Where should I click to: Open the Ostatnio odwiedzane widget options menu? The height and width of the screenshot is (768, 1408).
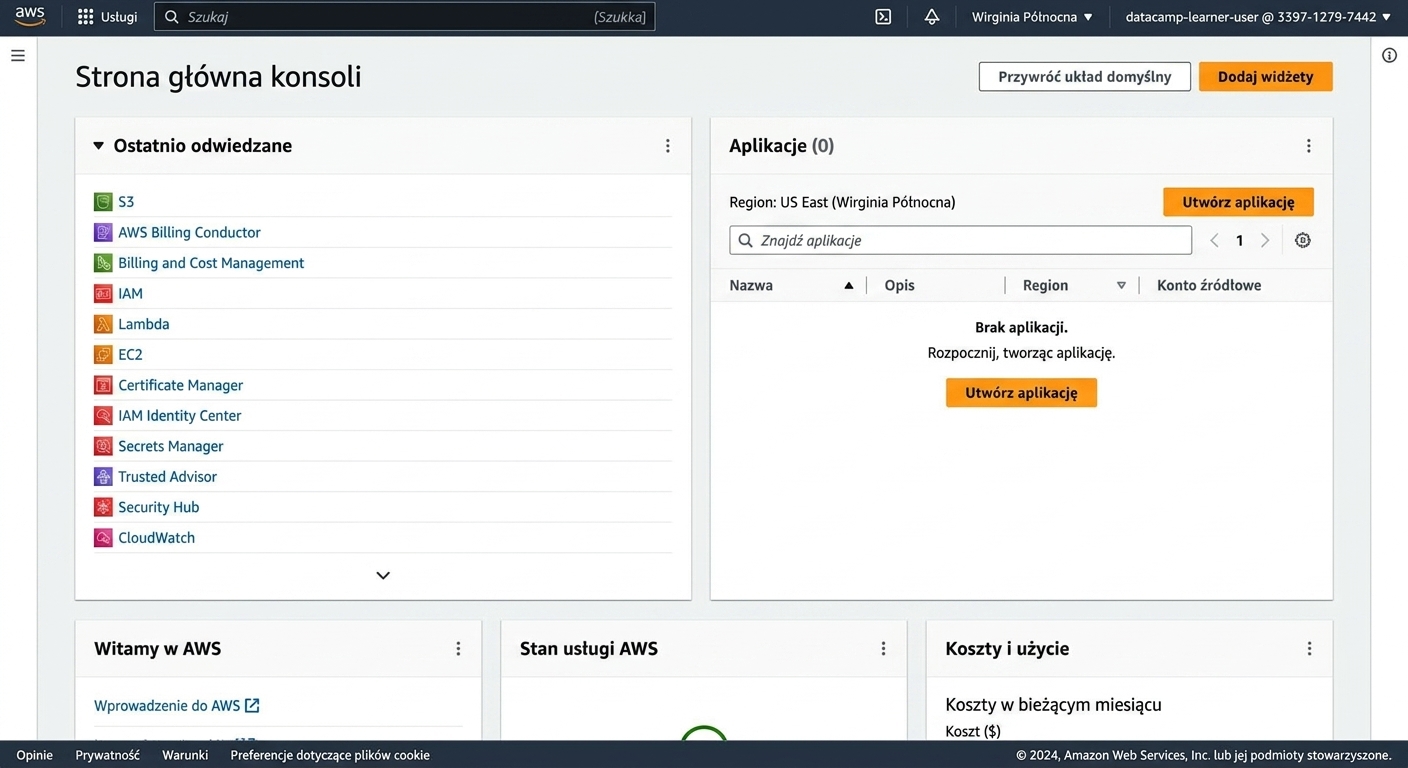[x=668, y=146]
